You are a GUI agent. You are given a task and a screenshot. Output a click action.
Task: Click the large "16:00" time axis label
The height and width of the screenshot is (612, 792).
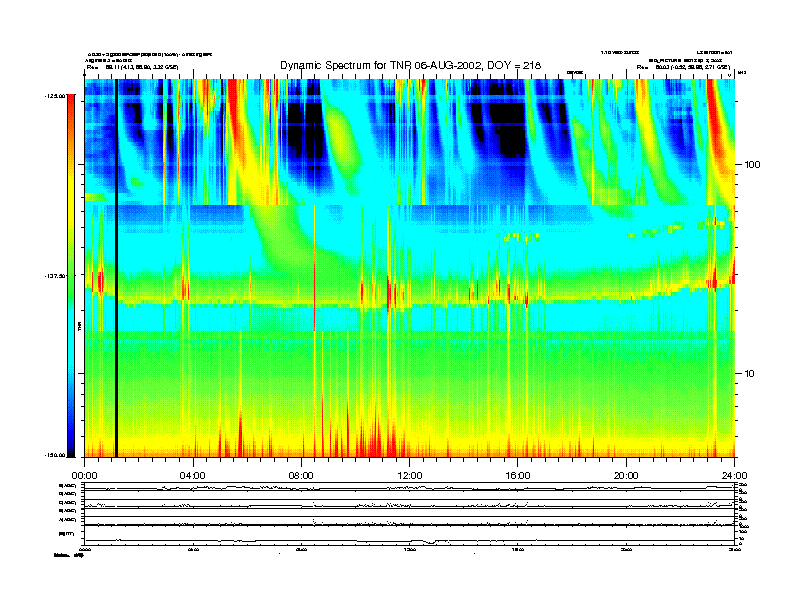[x=518, y=476]
